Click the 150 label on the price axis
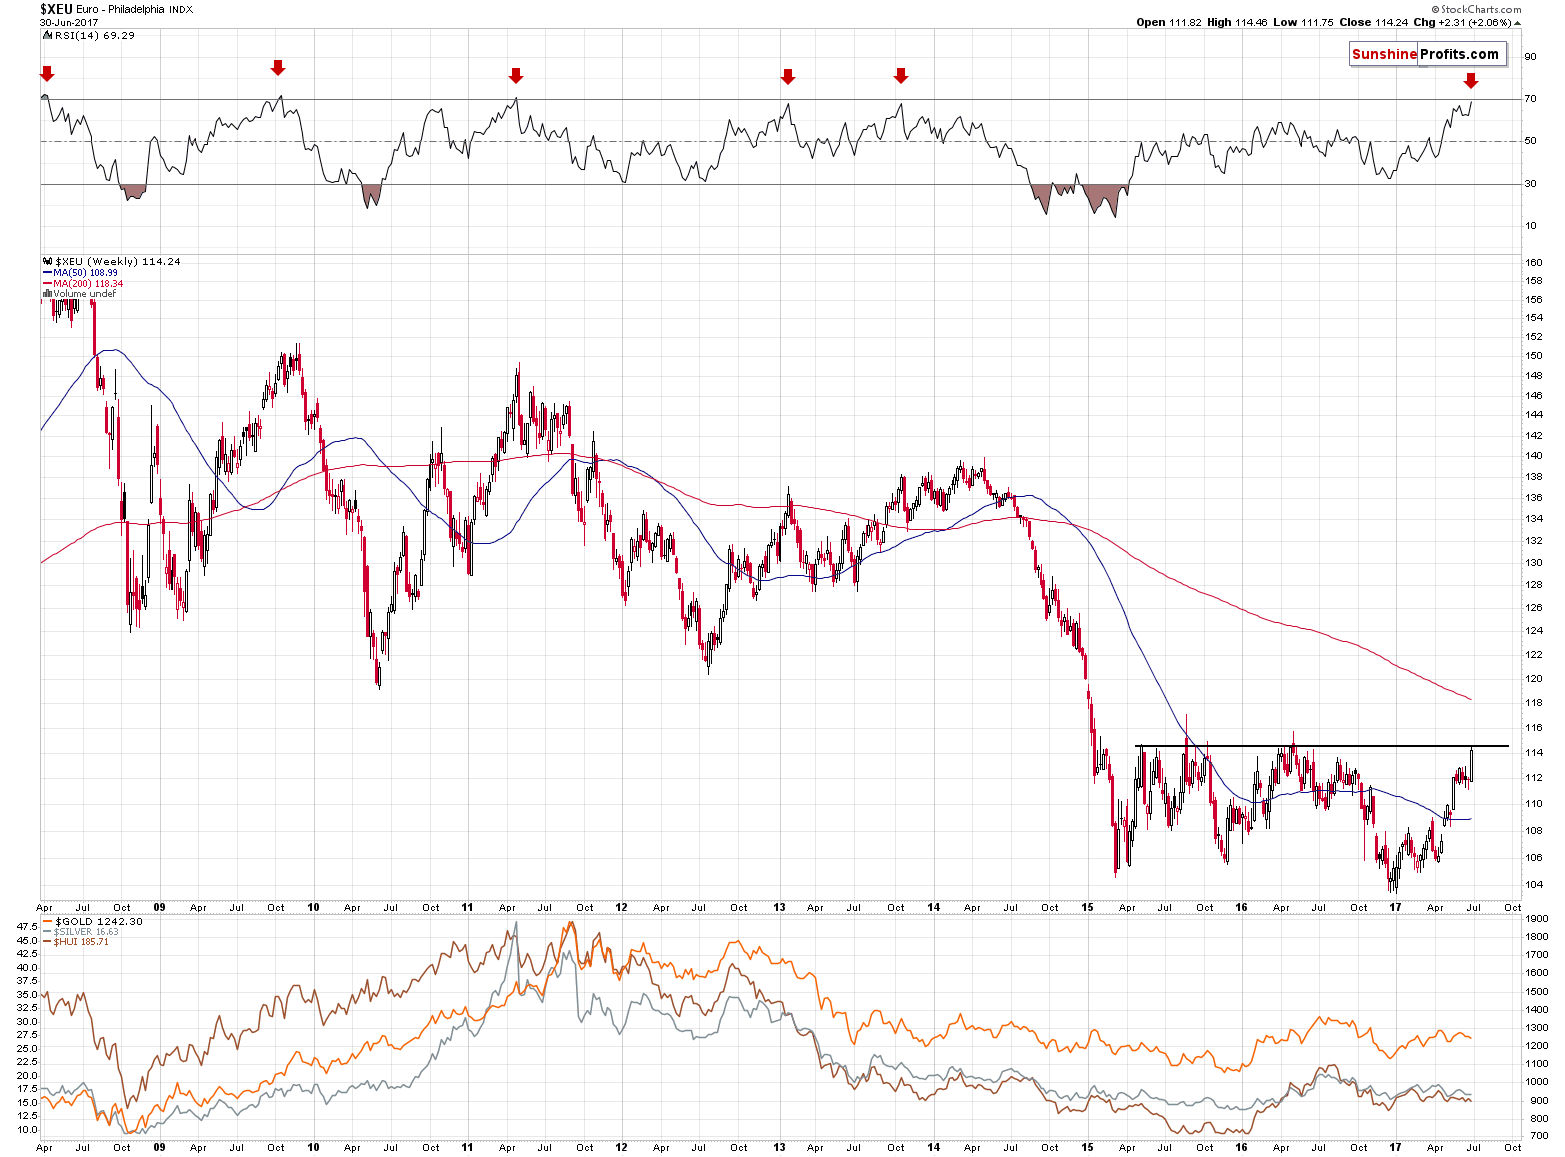The width and height of the screenshot is (1565, 1157). click(1533, 356)
